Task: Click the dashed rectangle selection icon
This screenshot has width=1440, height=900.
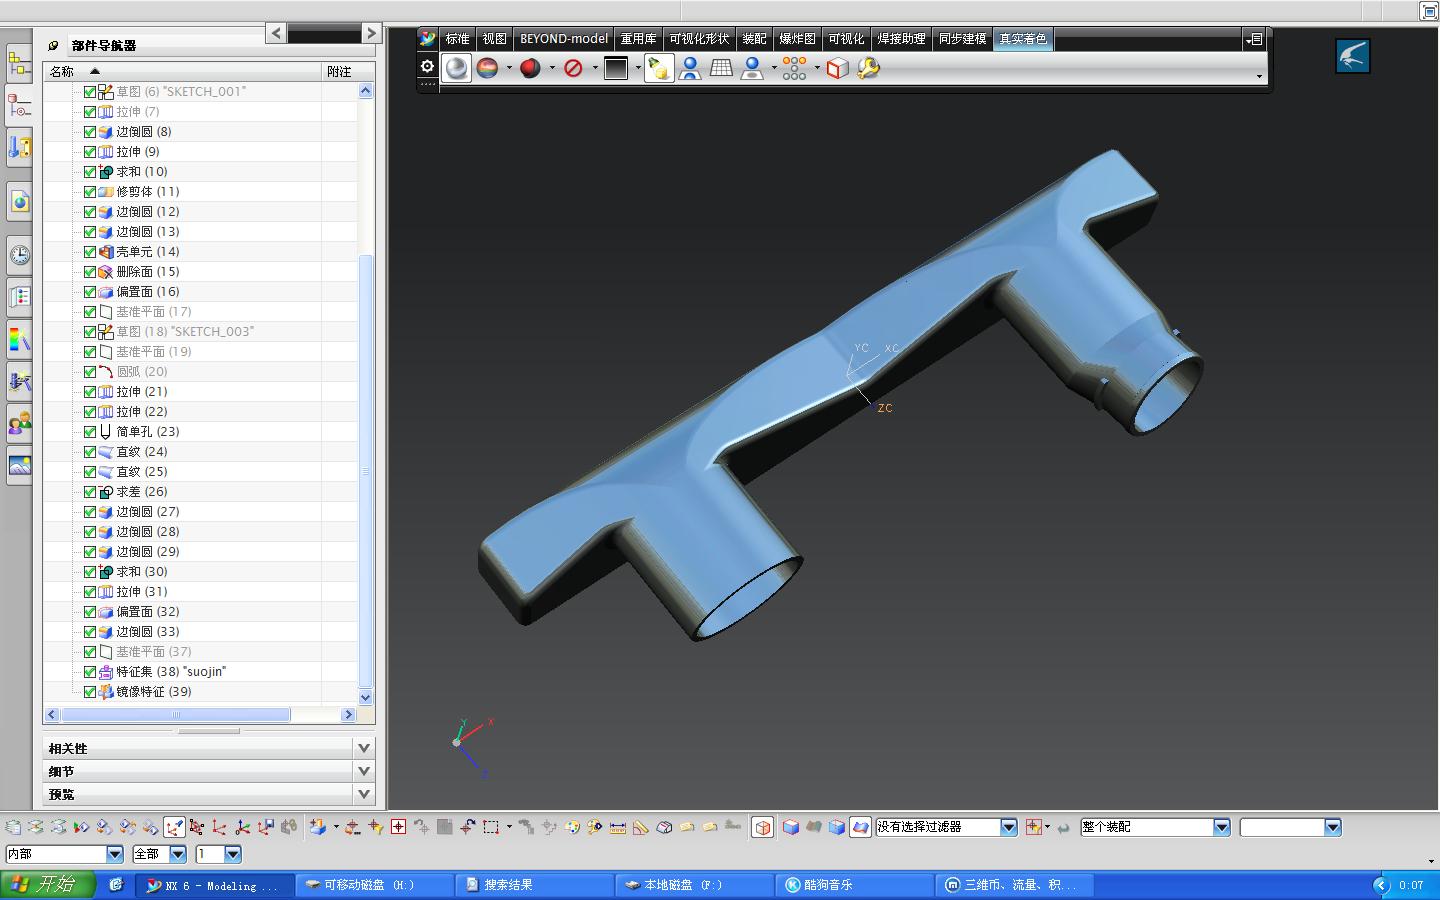Action: 491,827
